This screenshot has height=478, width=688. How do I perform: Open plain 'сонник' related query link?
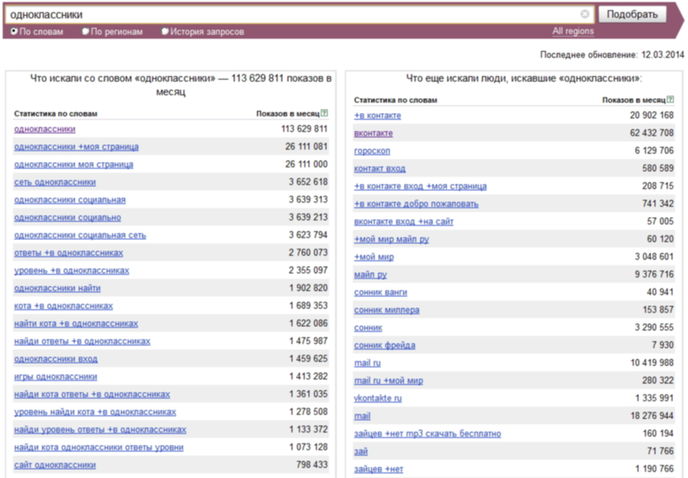click(x=368, y=327)
